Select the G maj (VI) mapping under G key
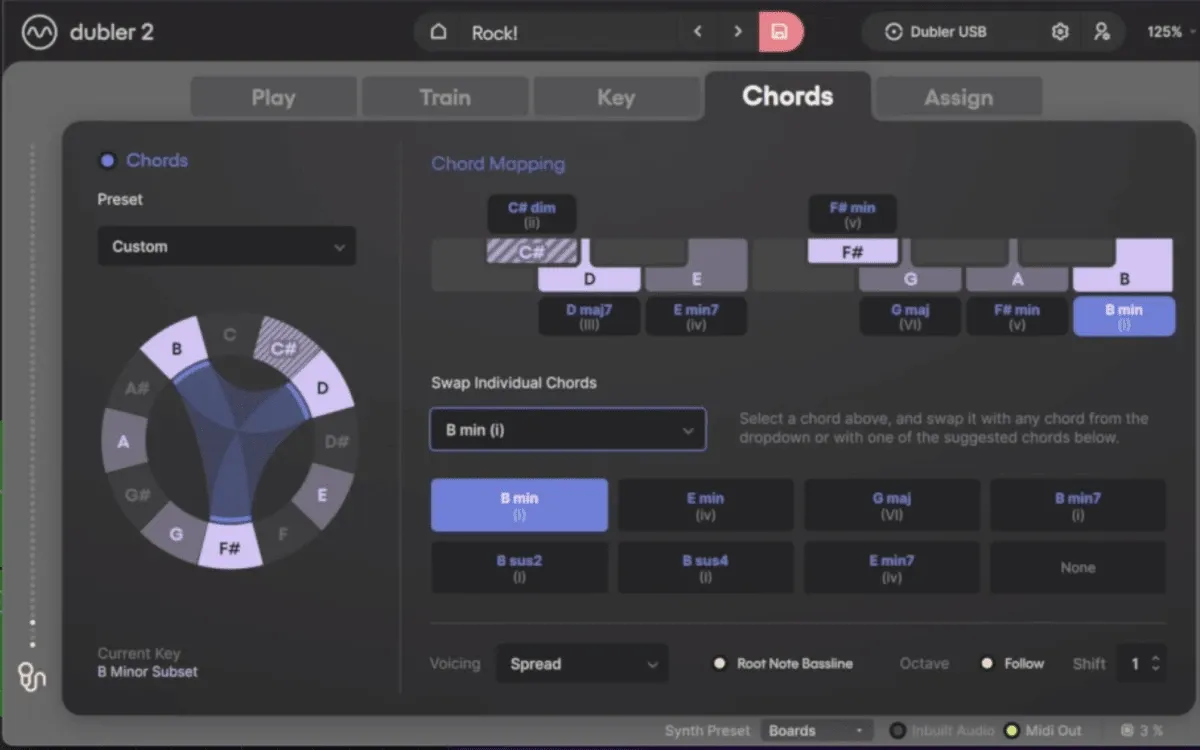The height and width of the screenshot is (750, 1200). click(911, 316)
